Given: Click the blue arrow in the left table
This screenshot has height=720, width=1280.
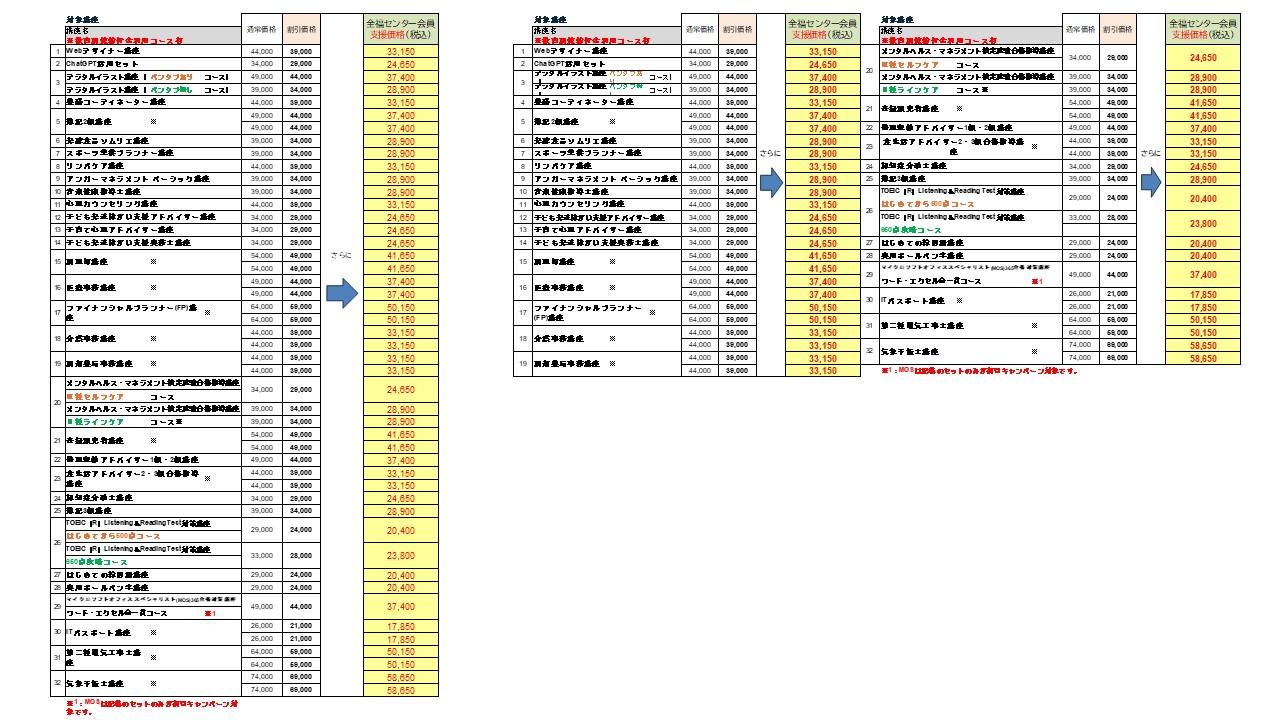Looking at the screenshot, I should pyautogui.click(x=342, y=295).
